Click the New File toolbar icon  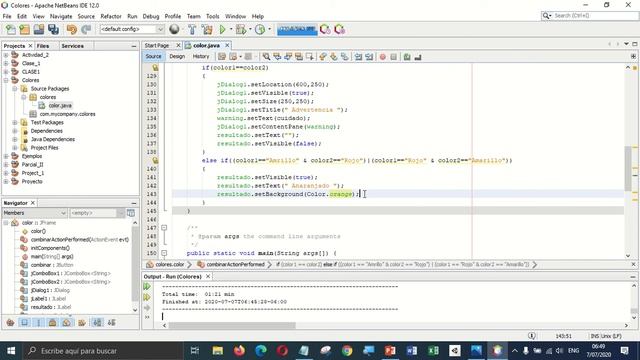coord(11,29)
